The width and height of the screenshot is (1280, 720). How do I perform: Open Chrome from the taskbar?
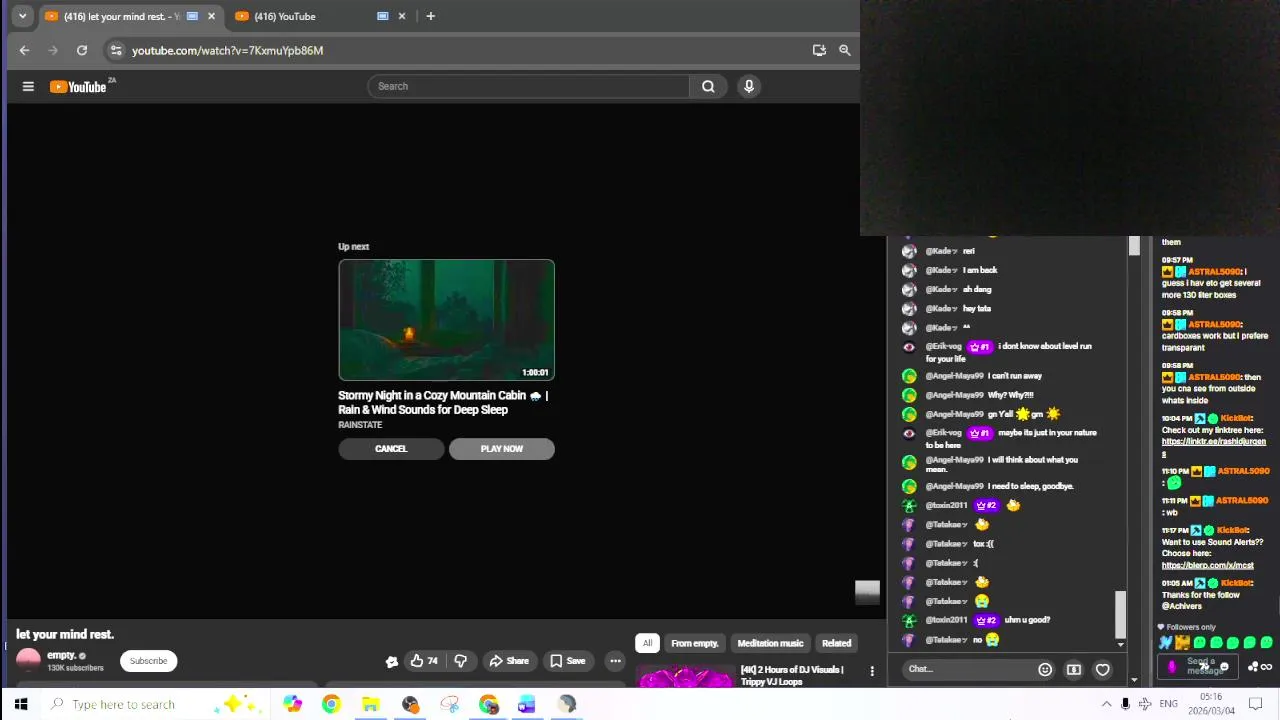click(x=331, y=704)
